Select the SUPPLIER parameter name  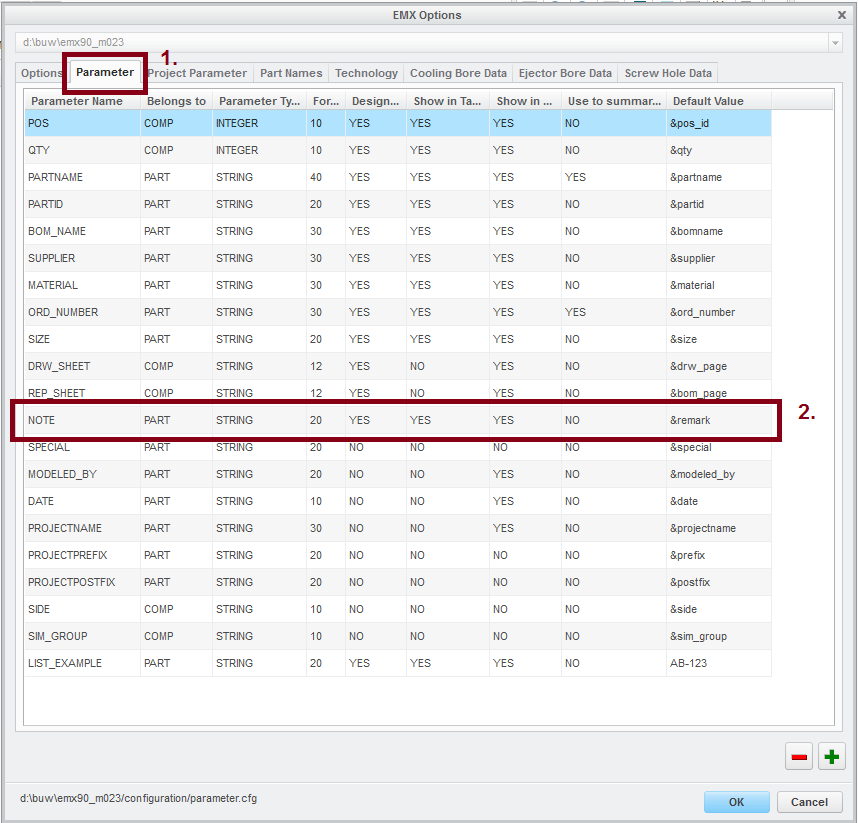point(51,258)
